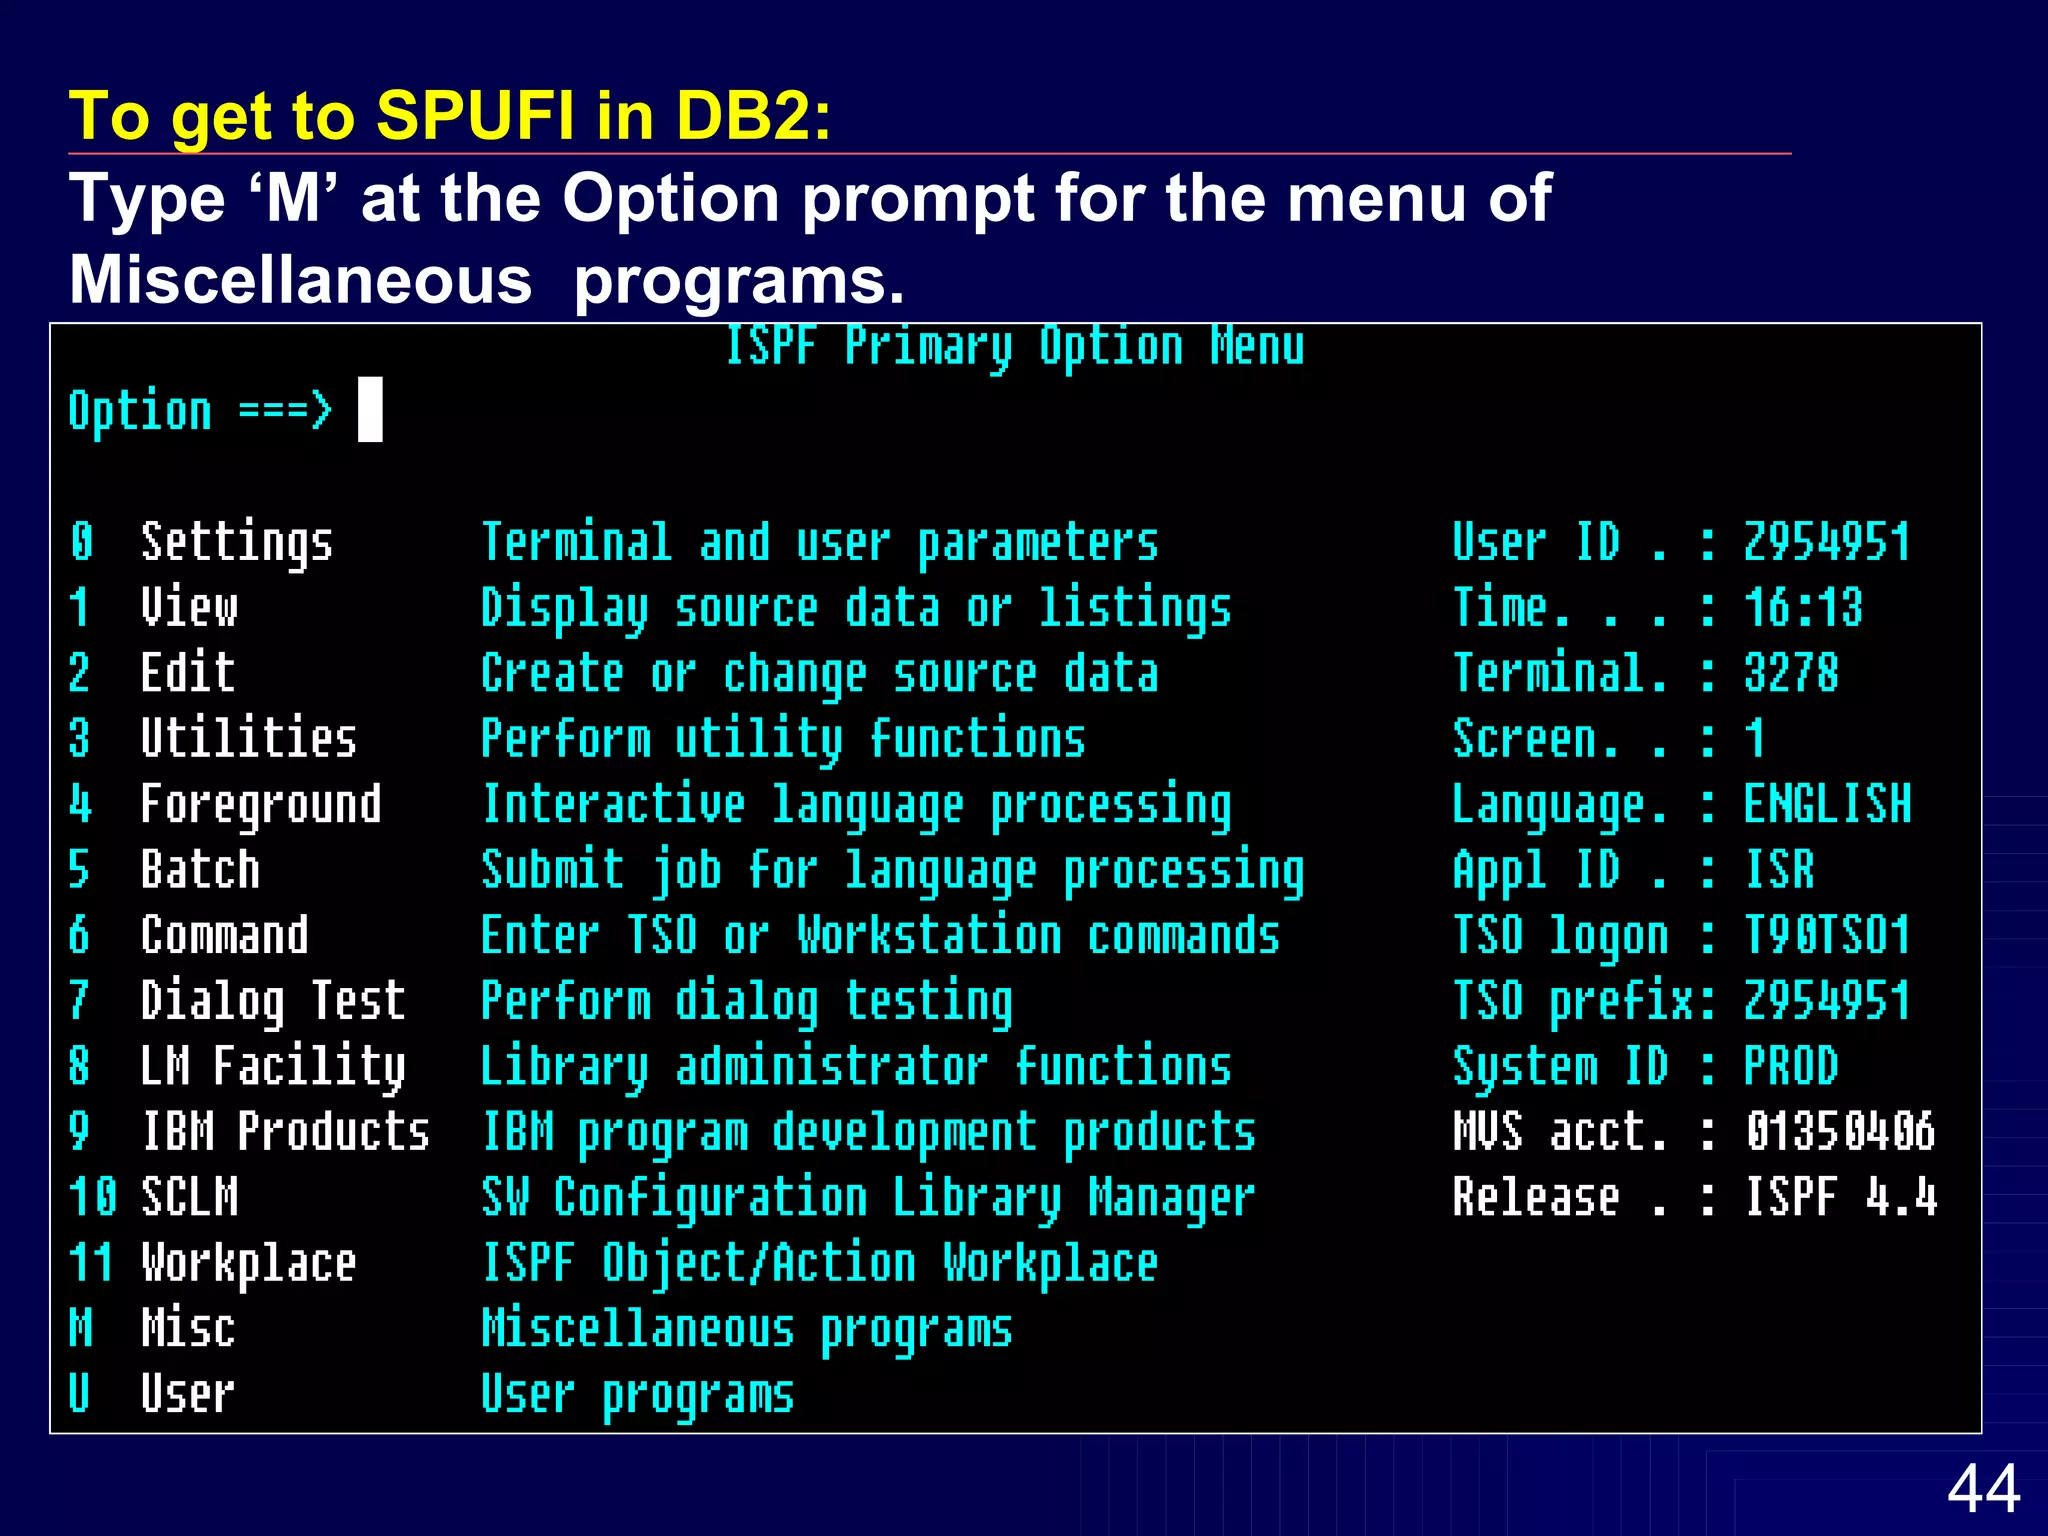
Task: Click the 'Terminal and user parameters' description
Action: 819,543
